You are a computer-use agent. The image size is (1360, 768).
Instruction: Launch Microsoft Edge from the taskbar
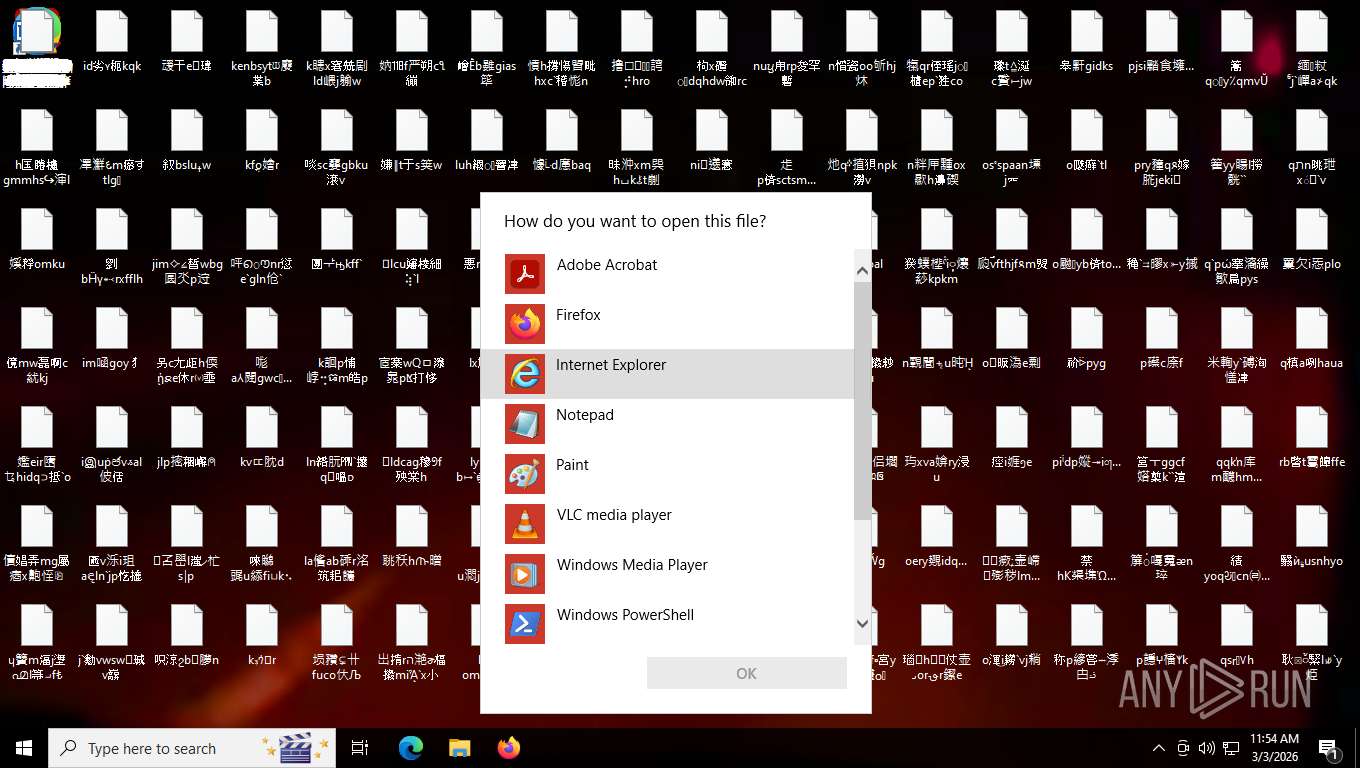click(x=411, y=748)
